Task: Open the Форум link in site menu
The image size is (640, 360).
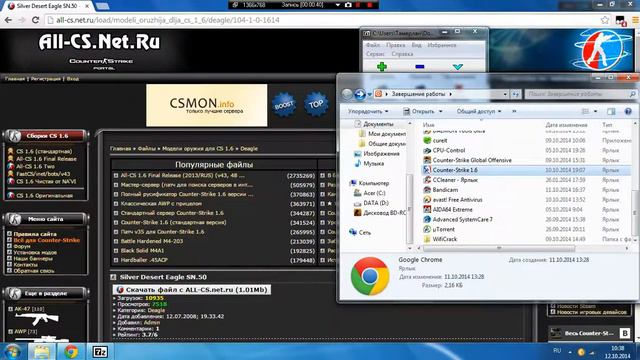Action: coord(22,246)
